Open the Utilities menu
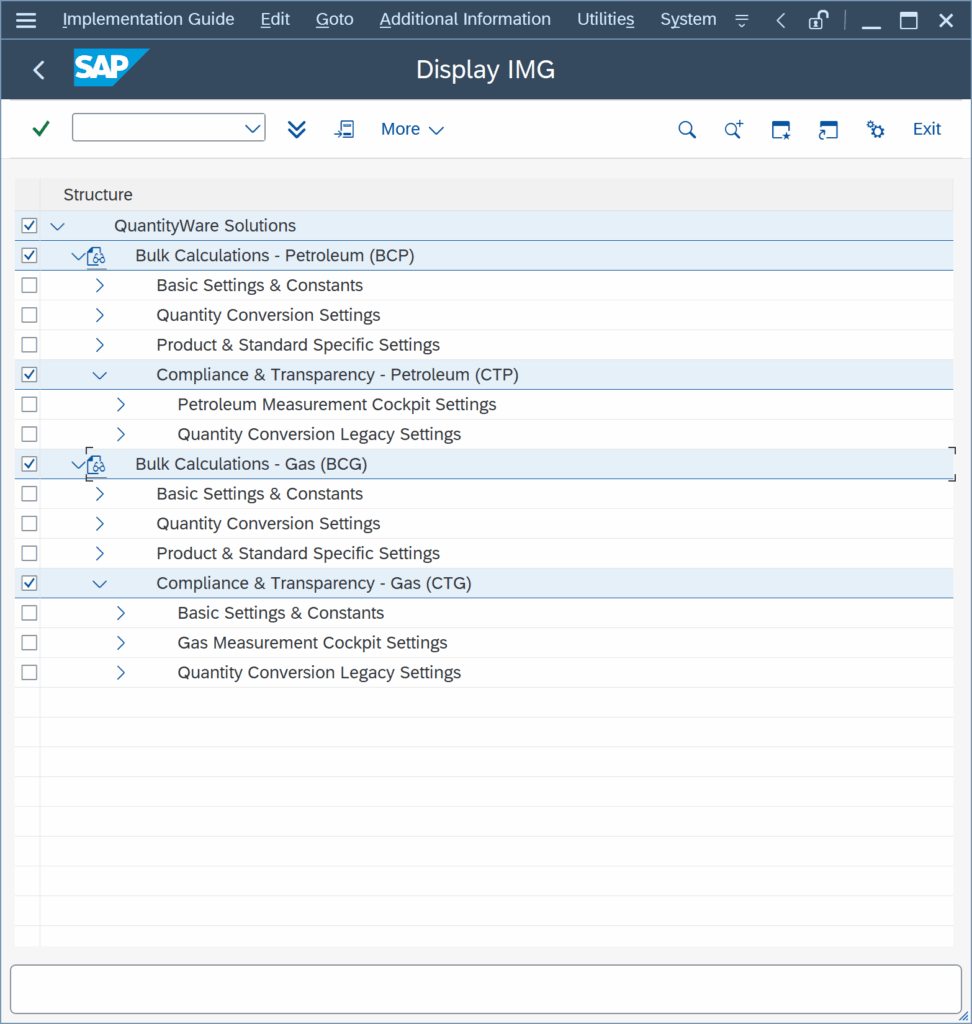Viewport: 972px width, 1024px height. tap(605, 20)
